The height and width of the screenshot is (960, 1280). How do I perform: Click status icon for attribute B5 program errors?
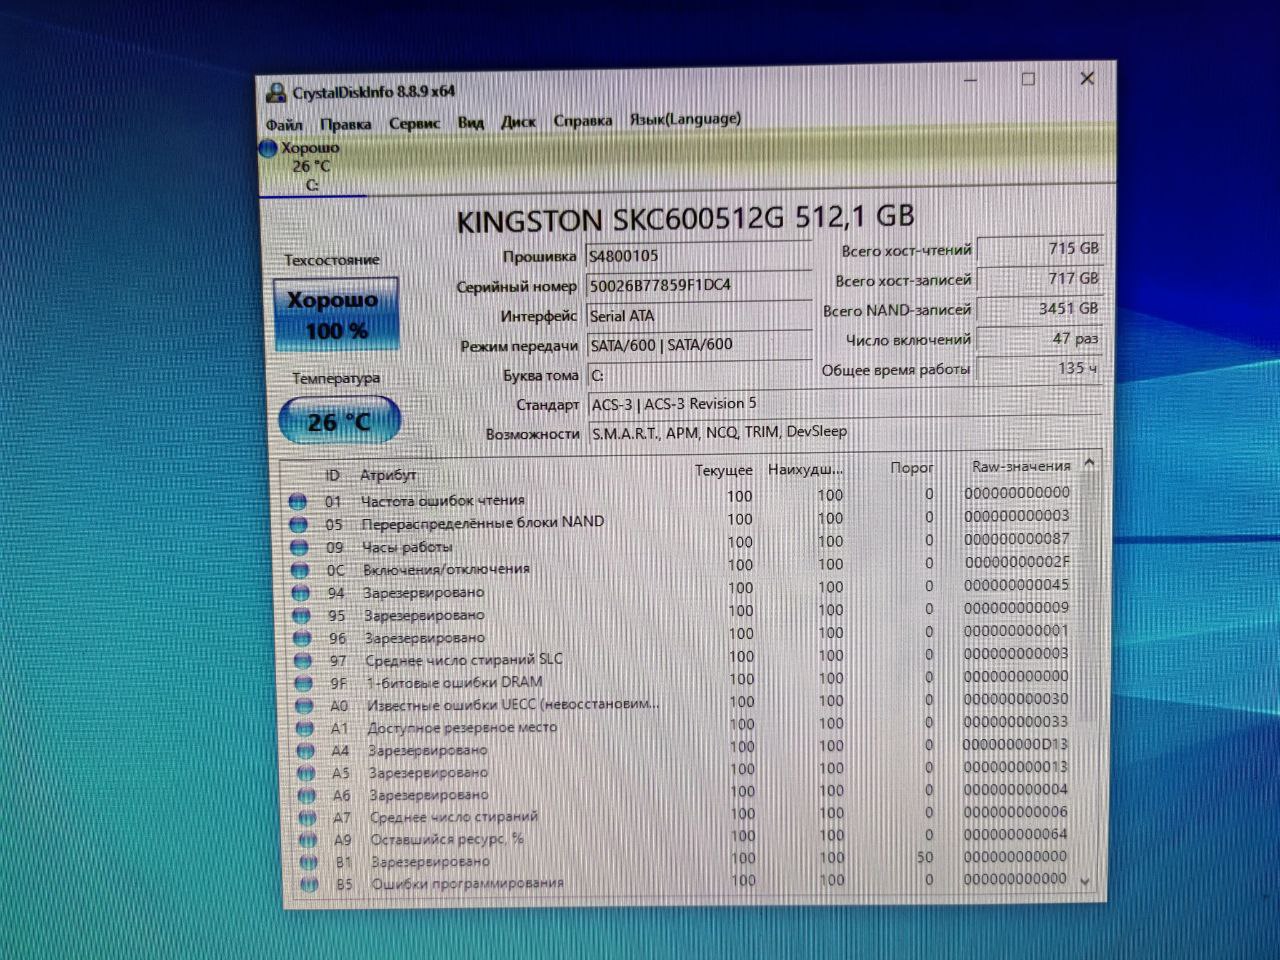[x=309, y=884]
